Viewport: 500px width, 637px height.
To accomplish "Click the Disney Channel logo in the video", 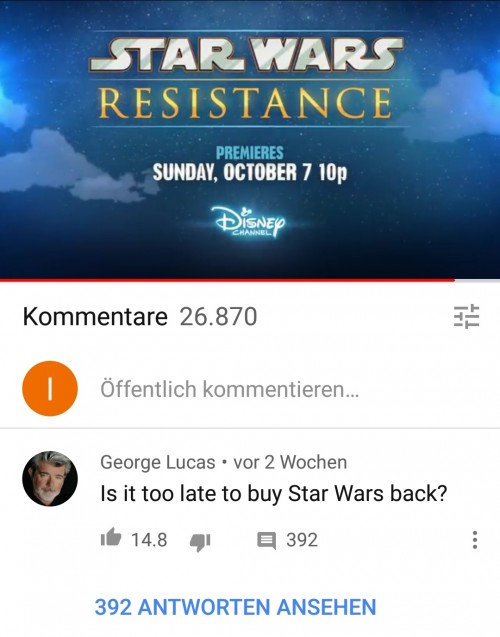I will click(248, 222).
